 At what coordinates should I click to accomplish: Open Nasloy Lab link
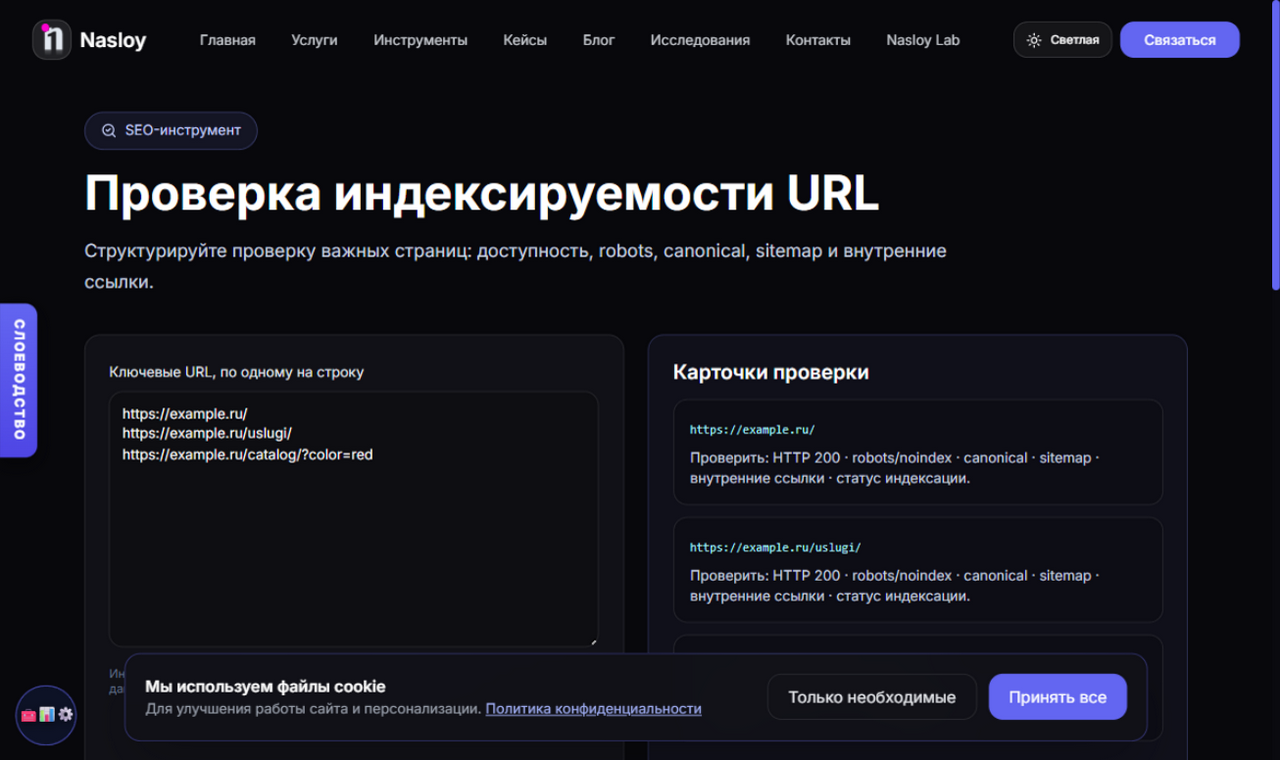[922, 40]
